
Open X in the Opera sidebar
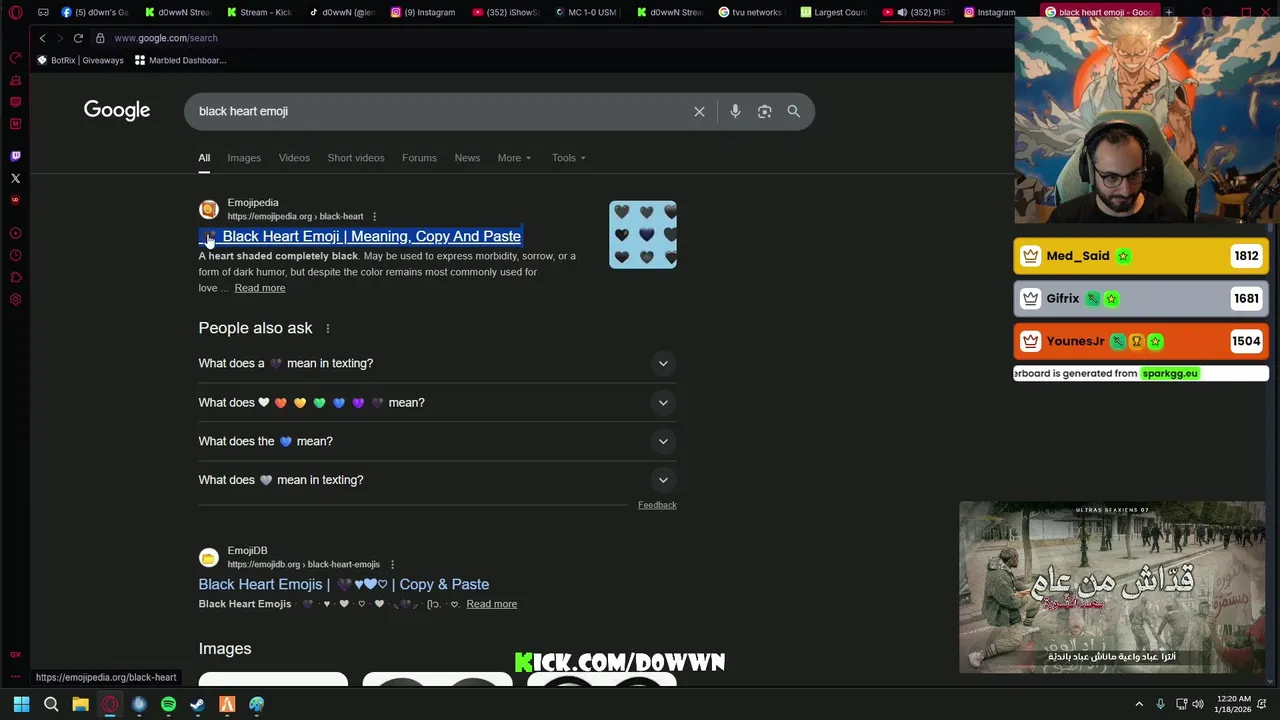click(15, 178)
